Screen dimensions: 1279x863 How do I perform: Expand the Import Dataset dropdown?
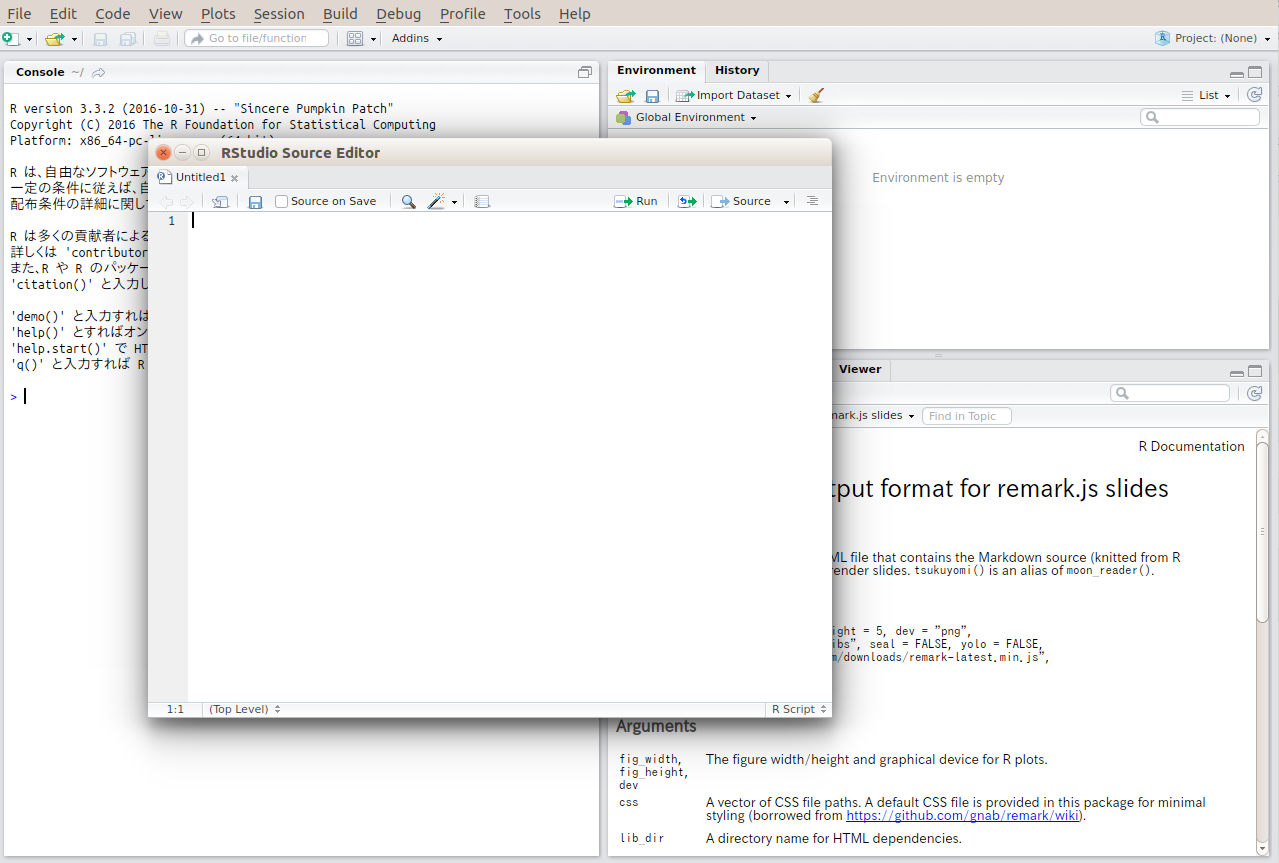pyautogui.click(x=789, y=94)
